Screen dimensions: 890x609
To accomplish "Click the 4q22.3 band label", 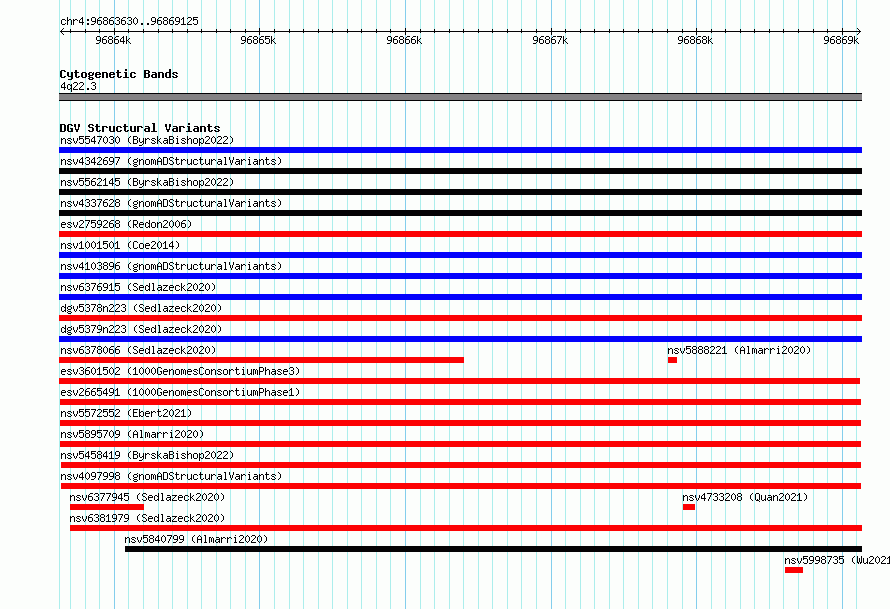I will [78, 86].
